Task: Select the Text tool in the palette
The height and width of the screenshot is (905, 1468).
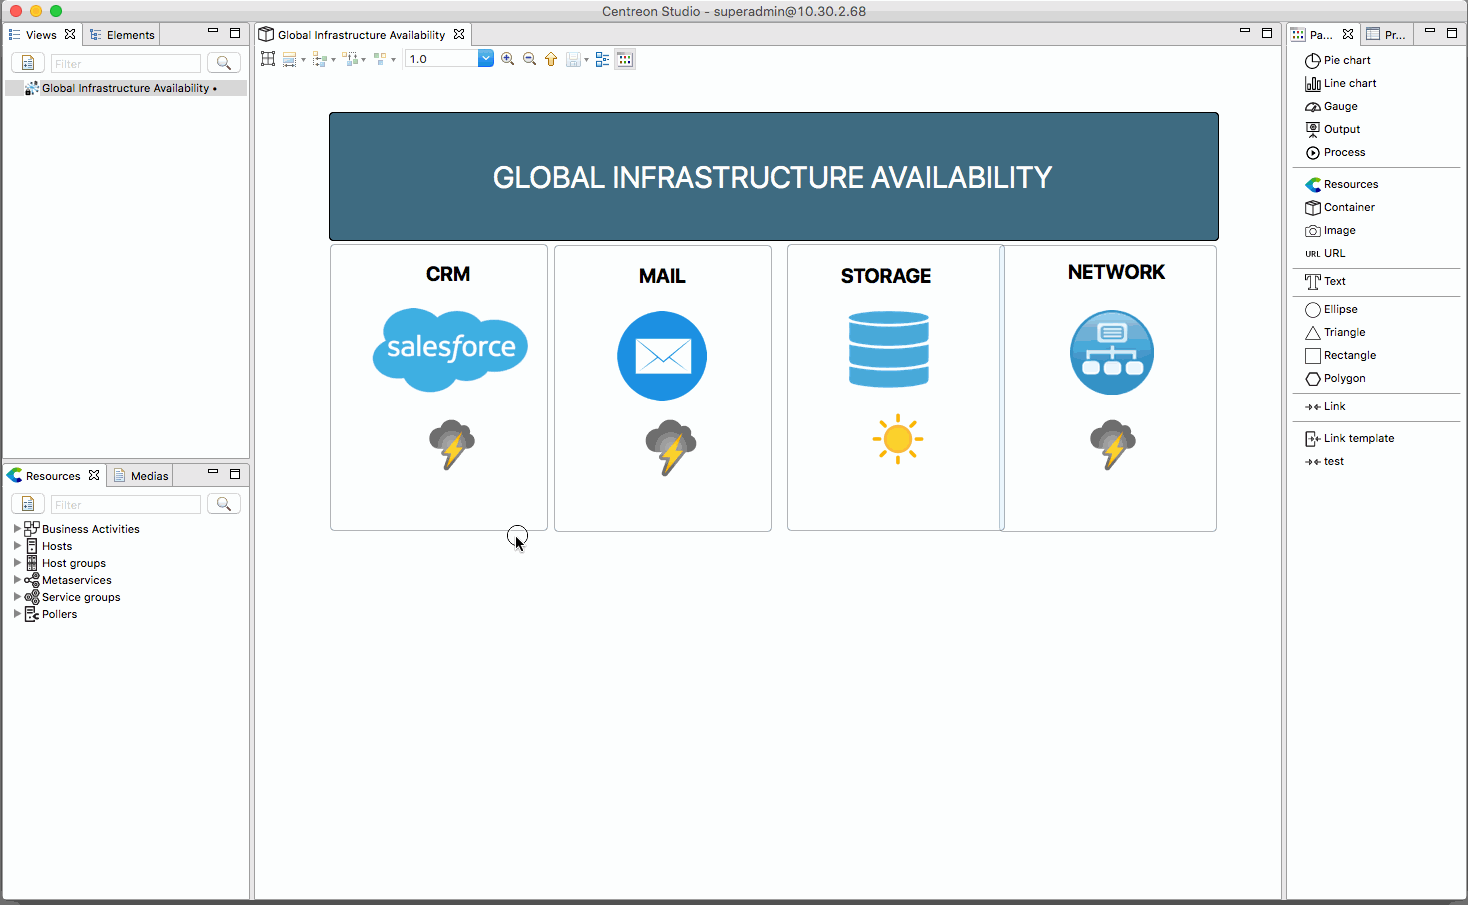Action: point(1332,281)
